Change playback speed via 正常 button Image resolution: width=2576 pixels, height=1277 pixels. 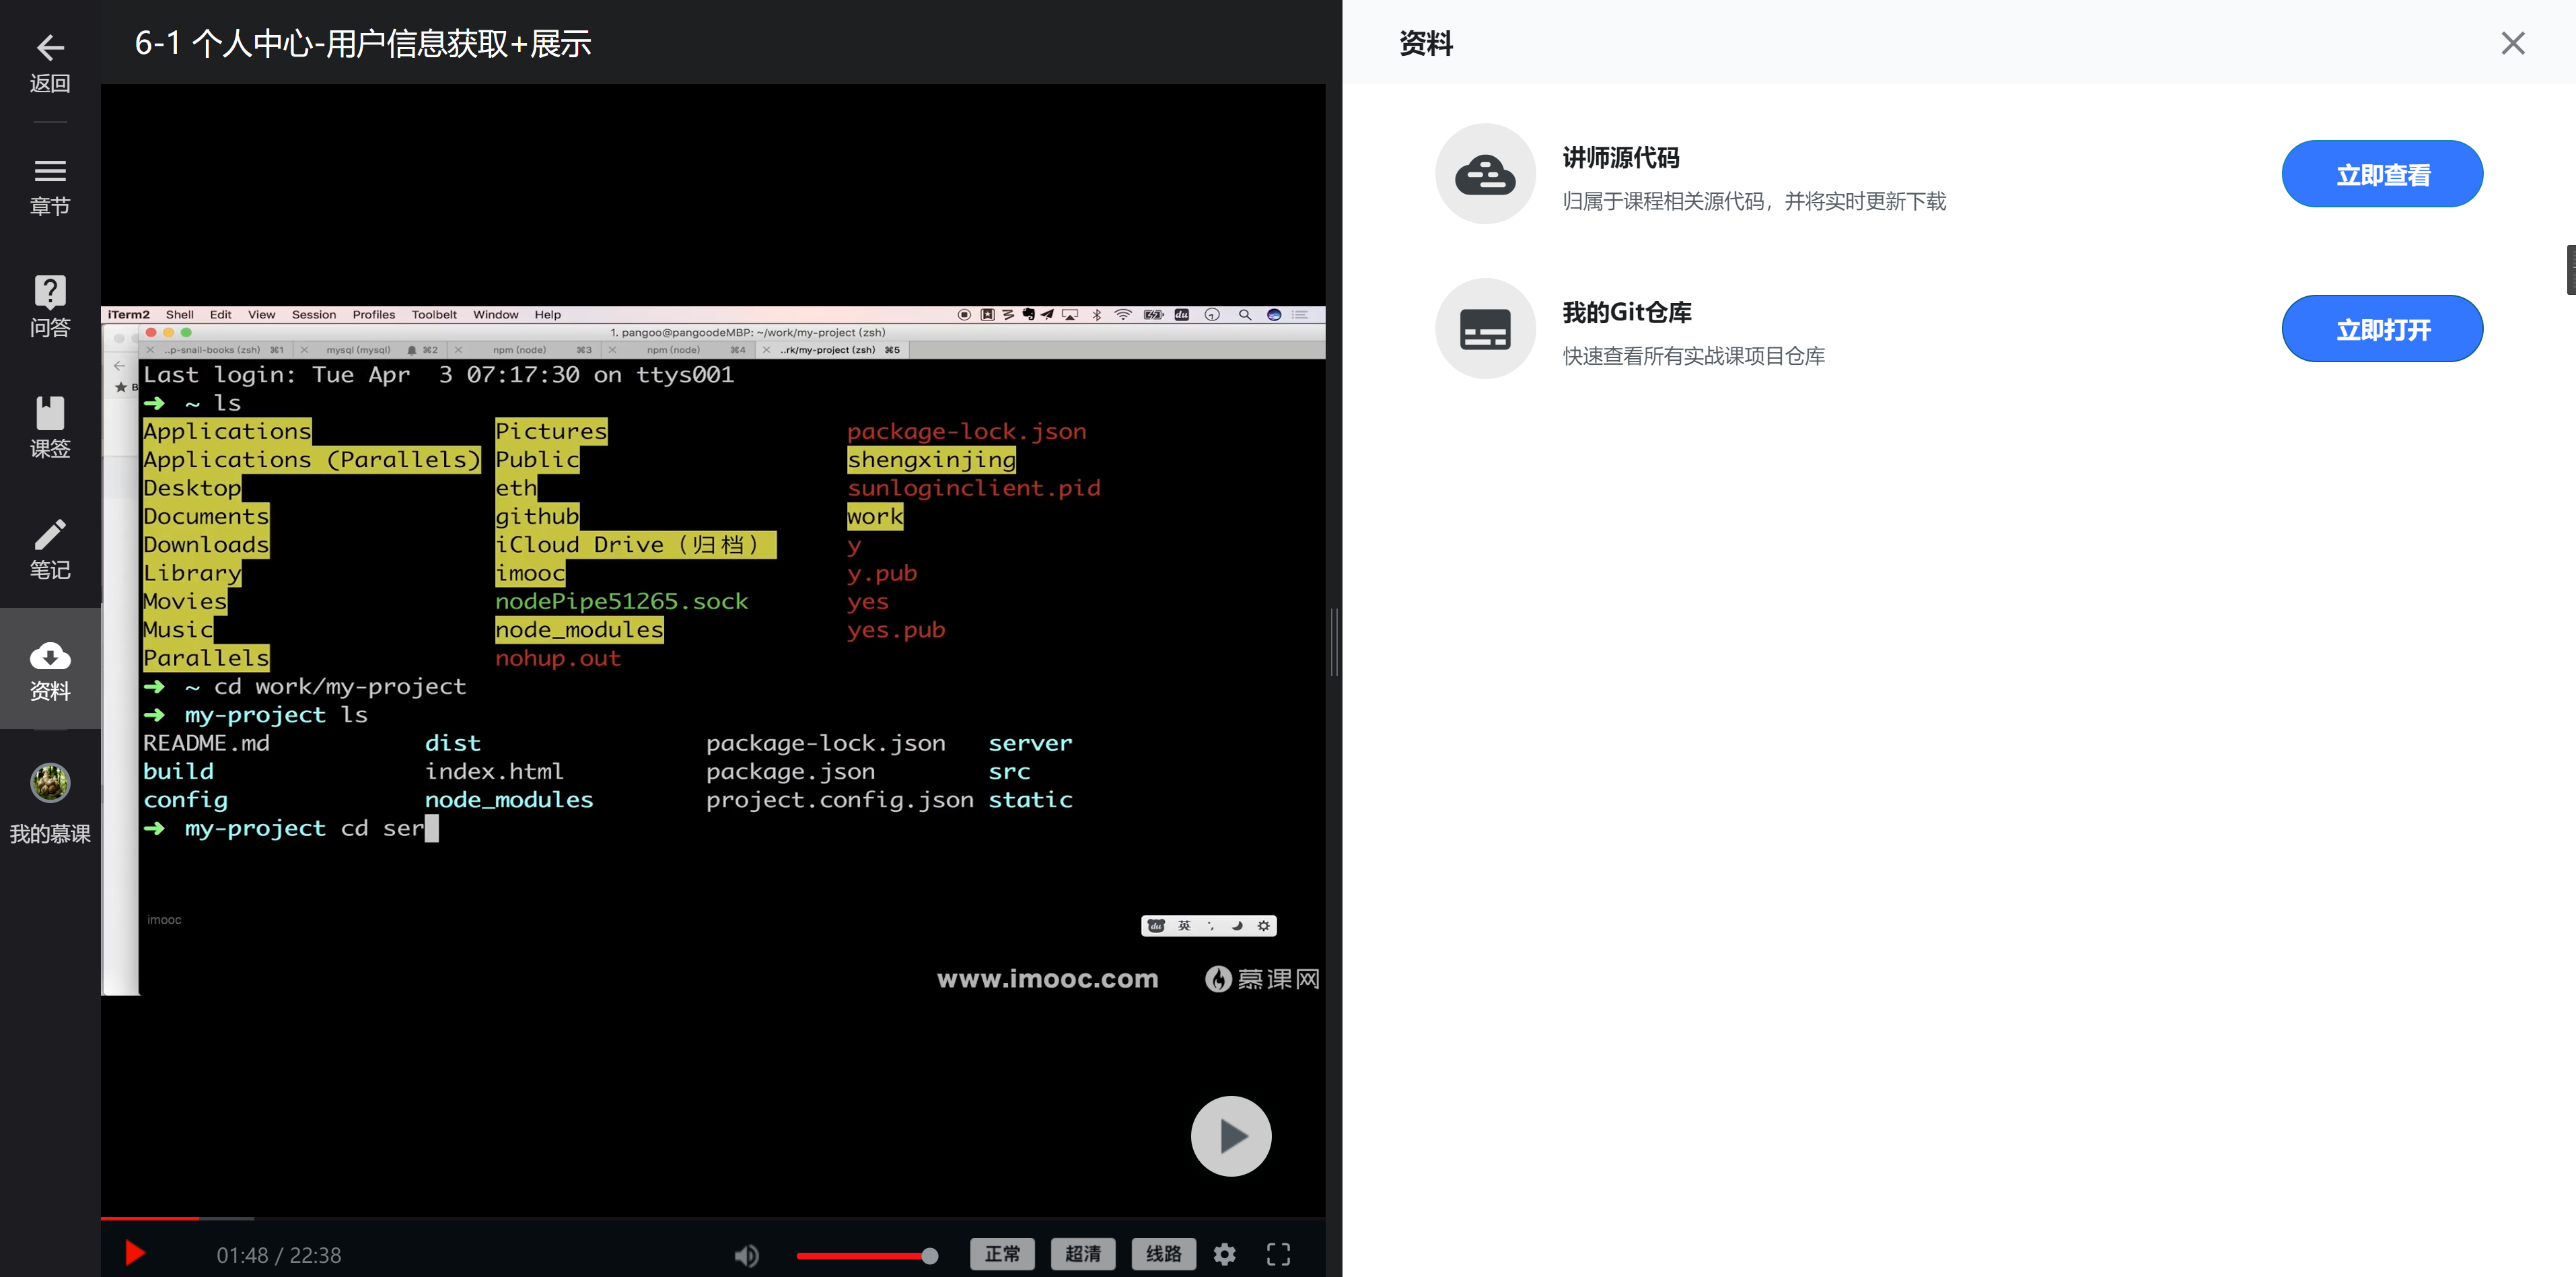[1002, 1254]
